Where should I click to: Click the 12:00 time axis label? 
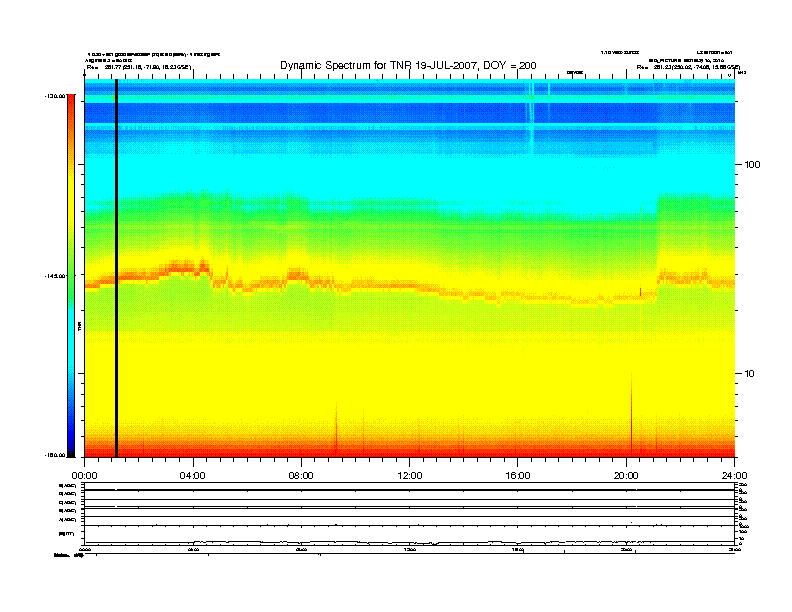410,476
